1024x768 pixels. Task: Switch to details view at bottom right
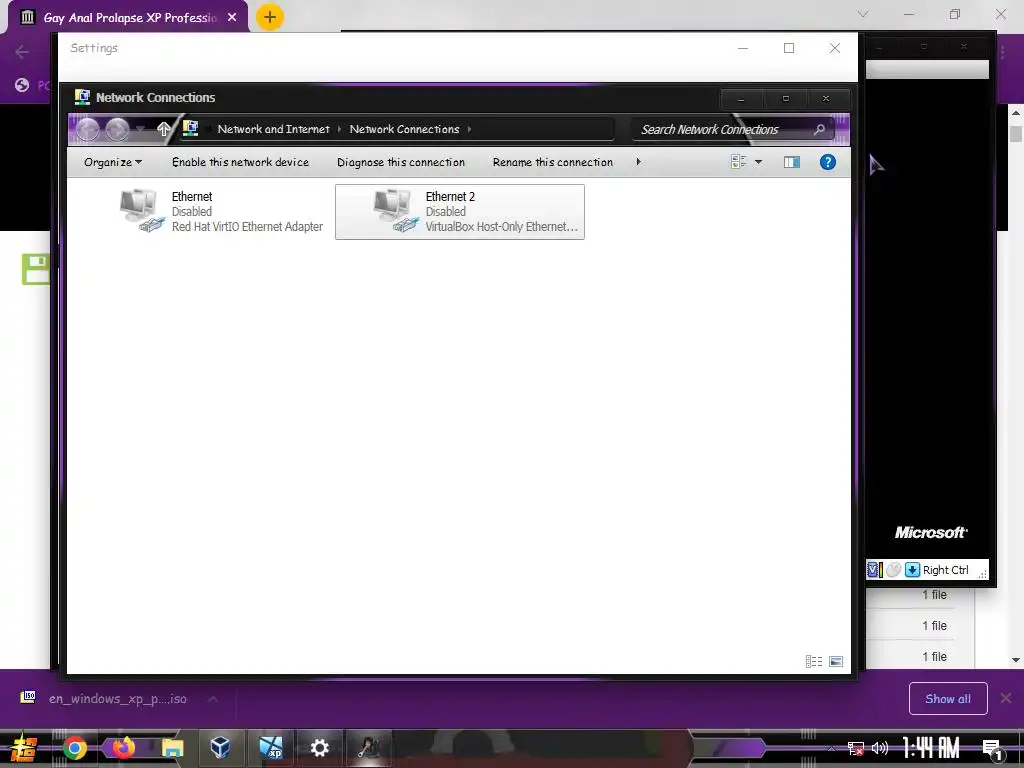click(x=814, y=662)
